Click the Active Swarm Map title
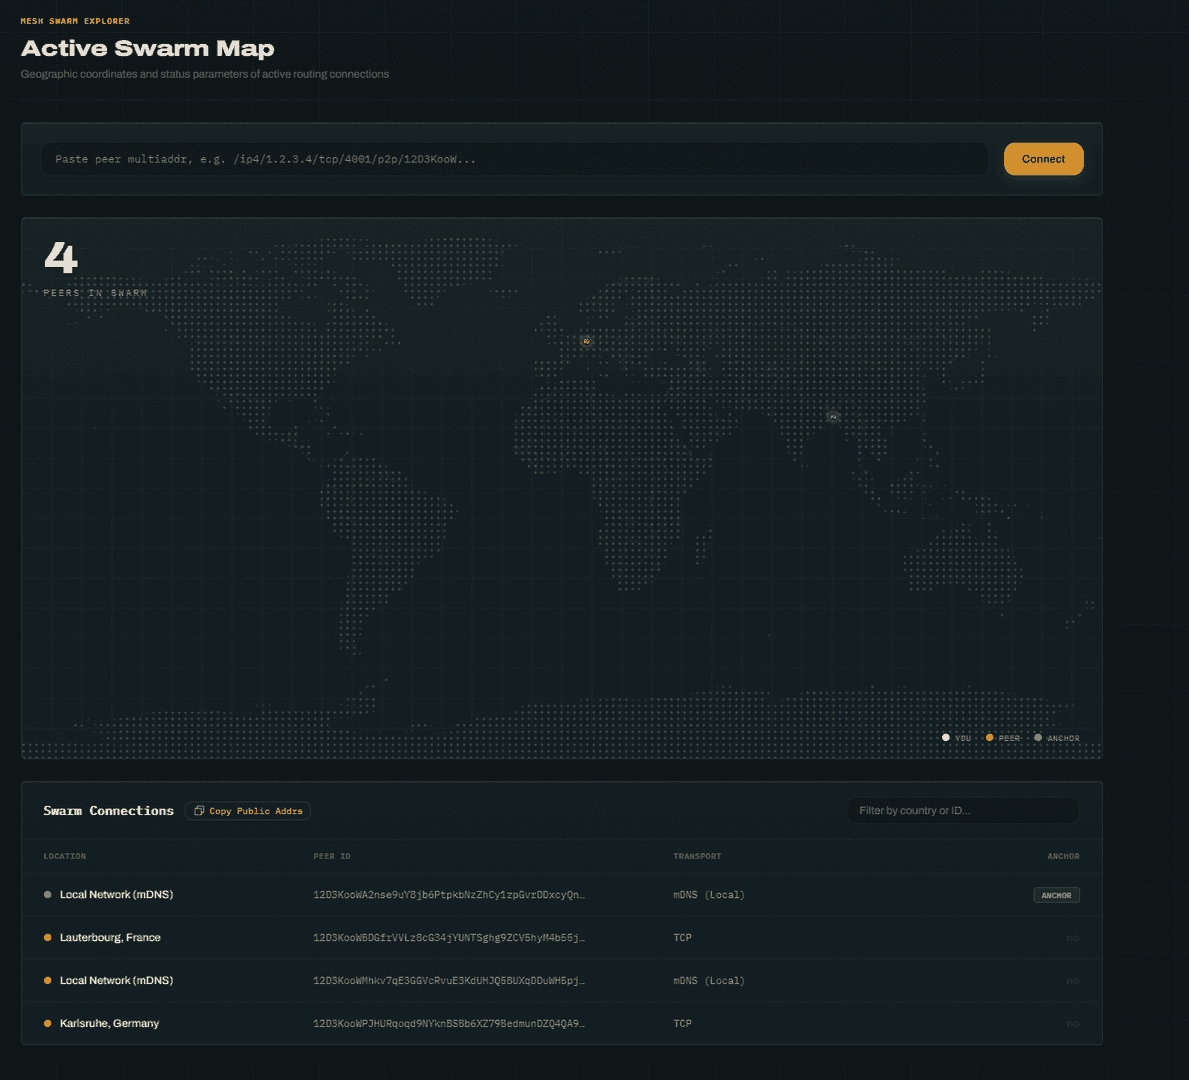Image resolution: width=1189 pixels, height=1080 pixels. 147,49
